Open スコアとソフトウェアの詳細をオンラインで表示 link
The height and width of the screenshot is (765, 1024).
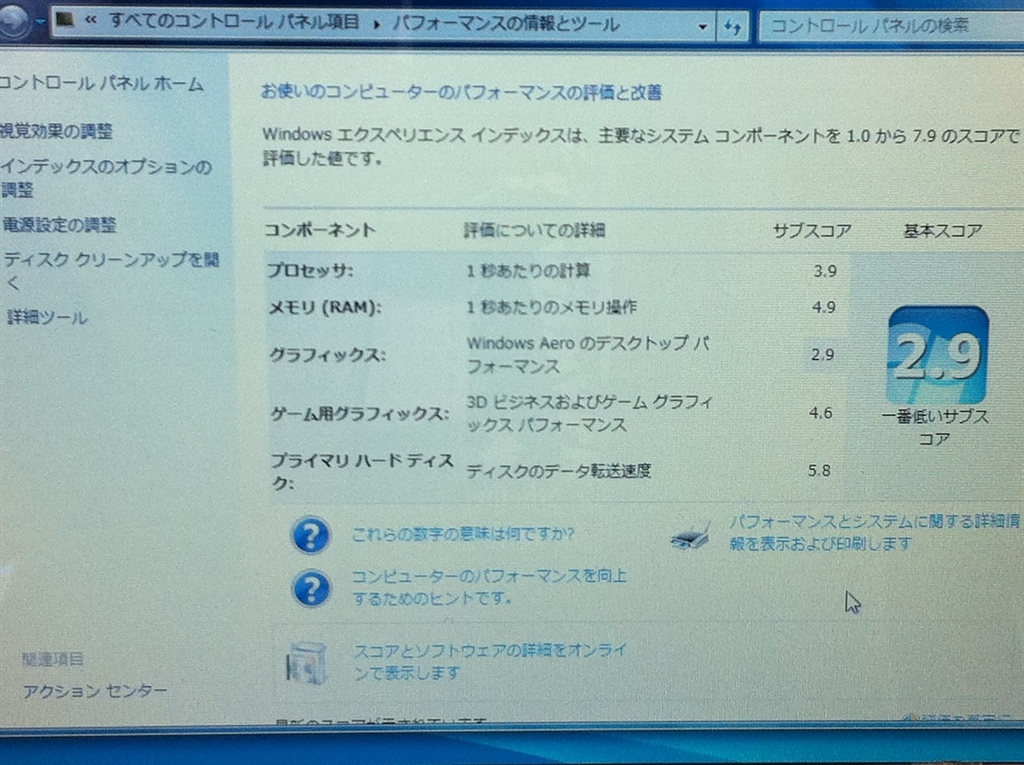click(490, 661)
